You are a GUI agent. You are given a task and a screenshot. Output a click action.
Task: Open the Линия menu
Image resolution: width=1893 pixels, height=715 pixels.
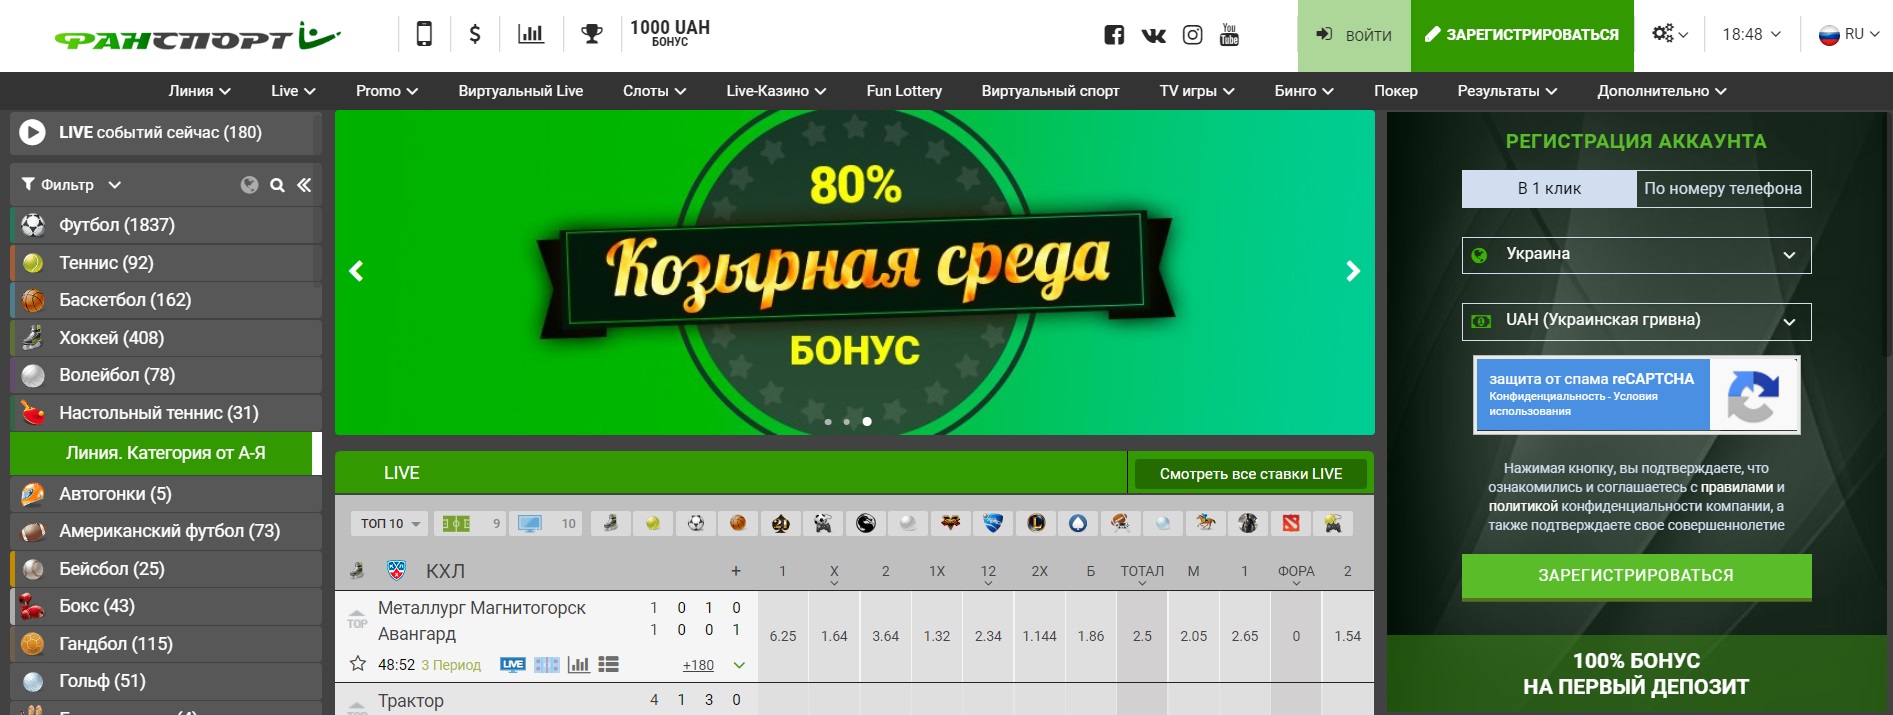click(199, 91)
